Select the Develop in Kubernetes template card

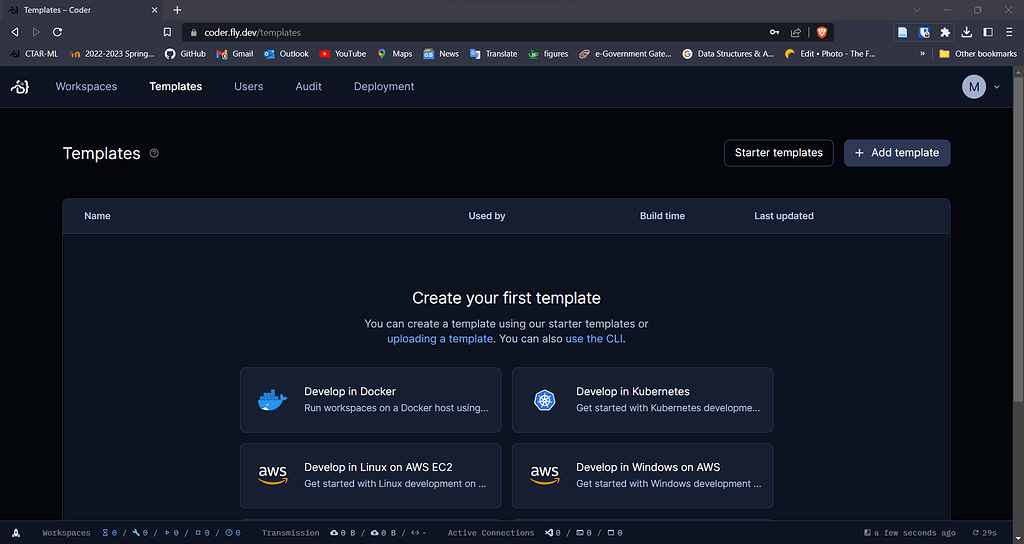pos(642,400)
